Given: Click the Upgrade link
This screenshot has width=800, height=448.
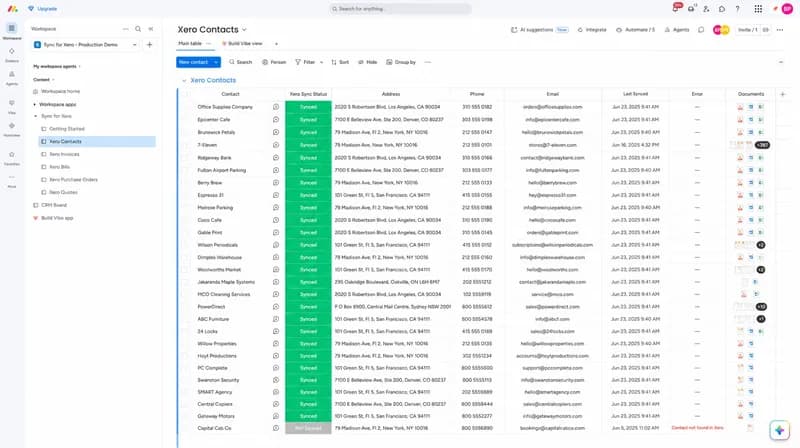Looking at the screenshot, I should (43, 9).
